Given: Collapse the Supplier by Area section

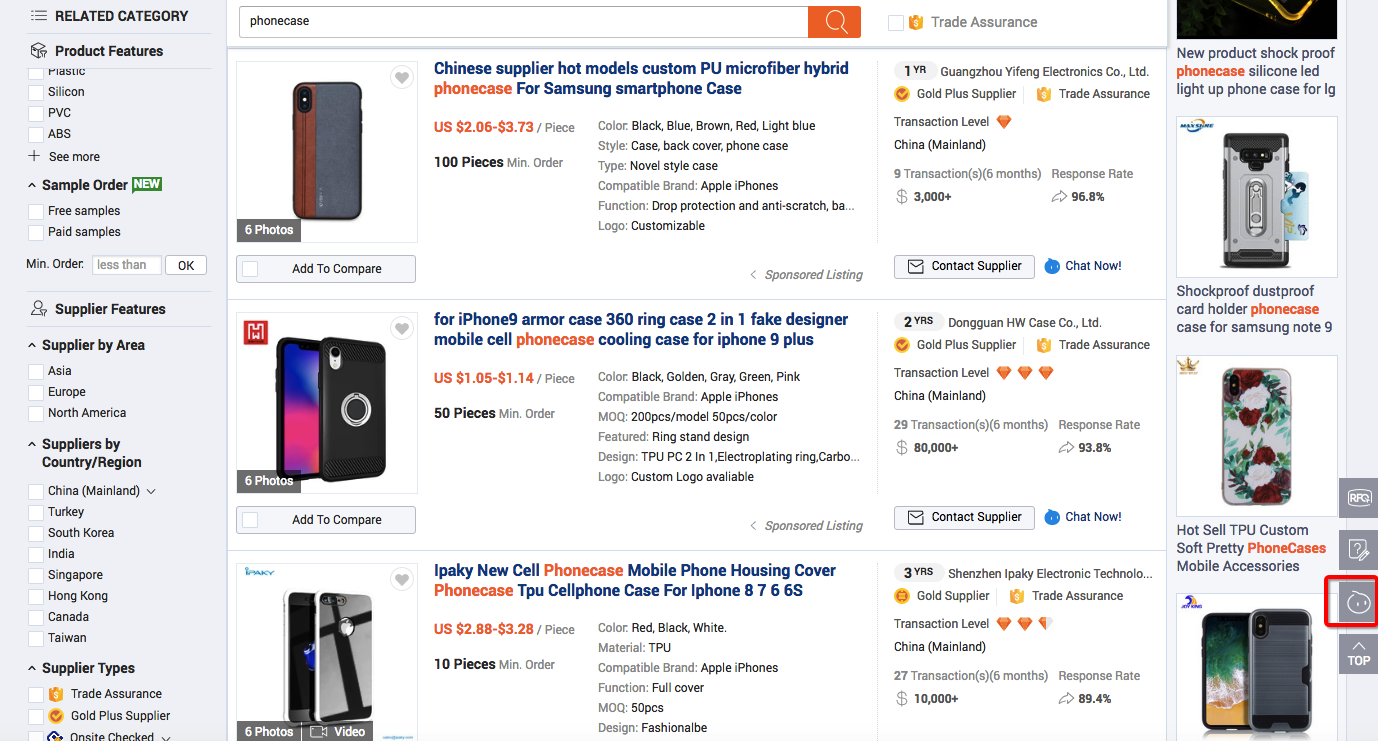Looking at the screenshot, I should click(x=32, y=345).
